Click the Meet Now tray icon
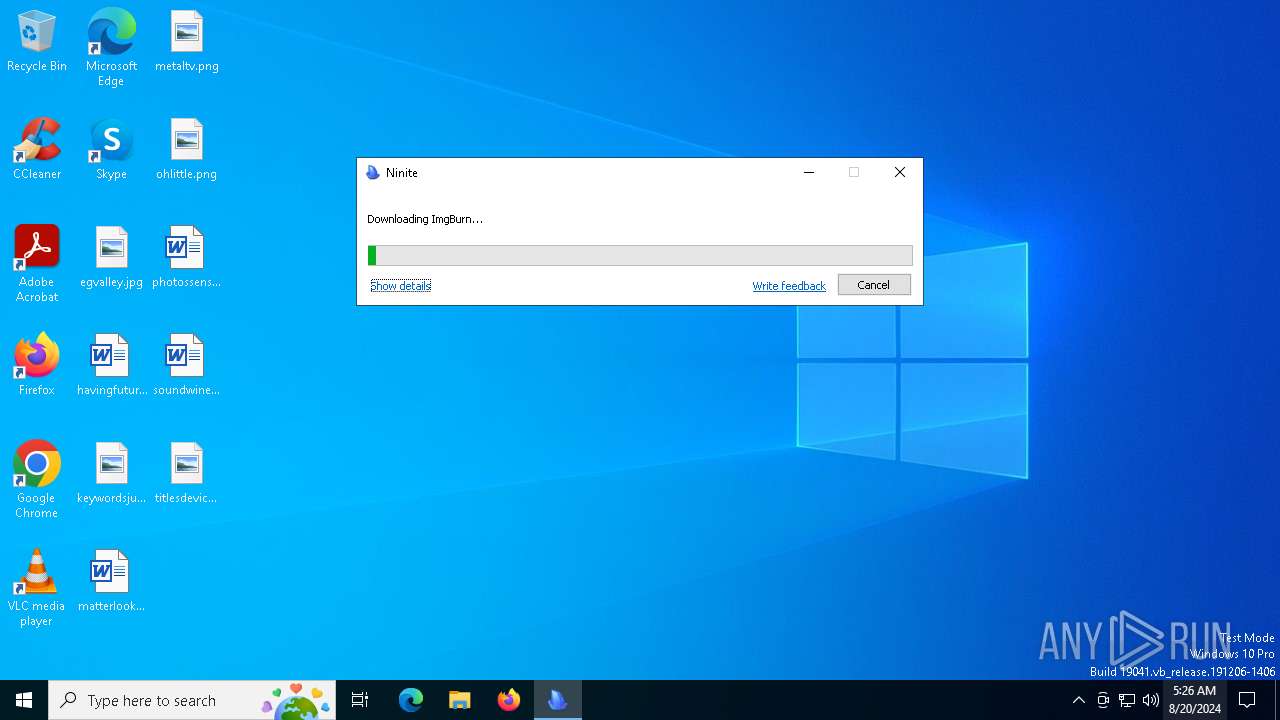 click(1103, 700)
